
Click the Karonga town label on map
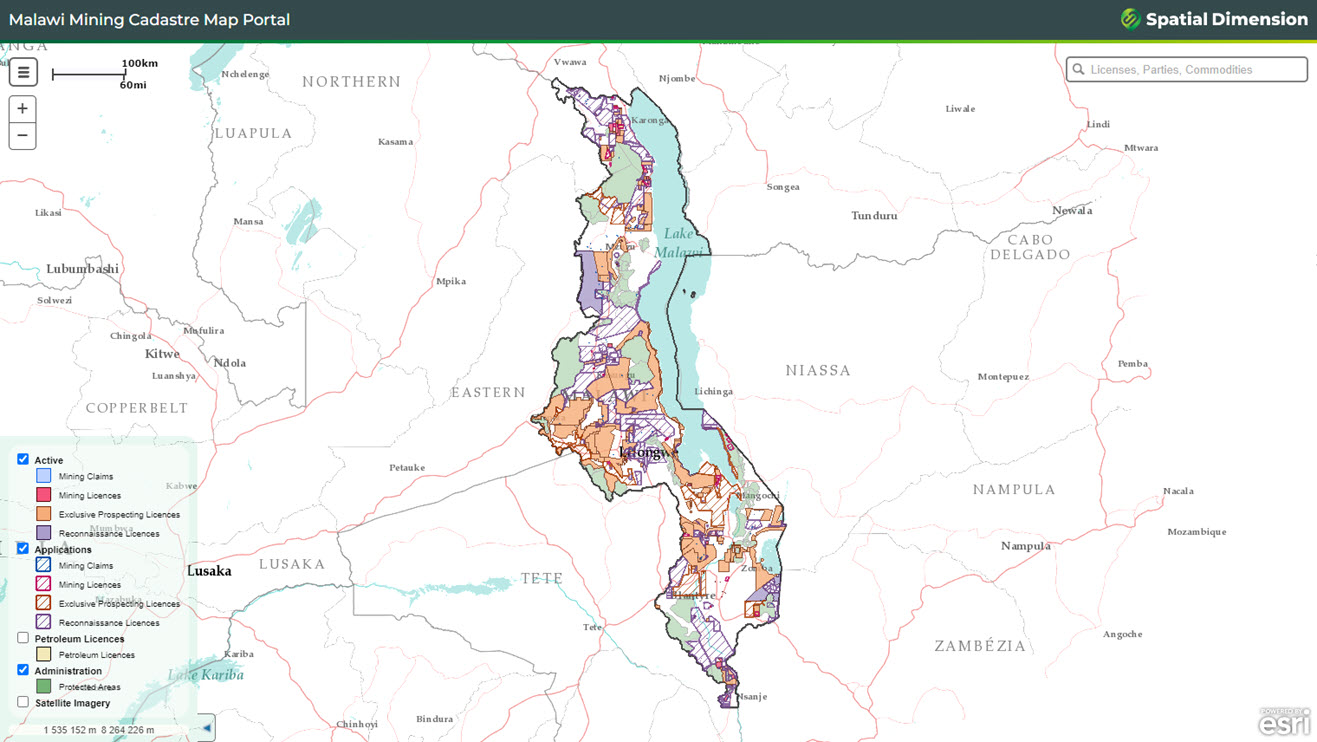pyautogui.click(x=649, y=121)
